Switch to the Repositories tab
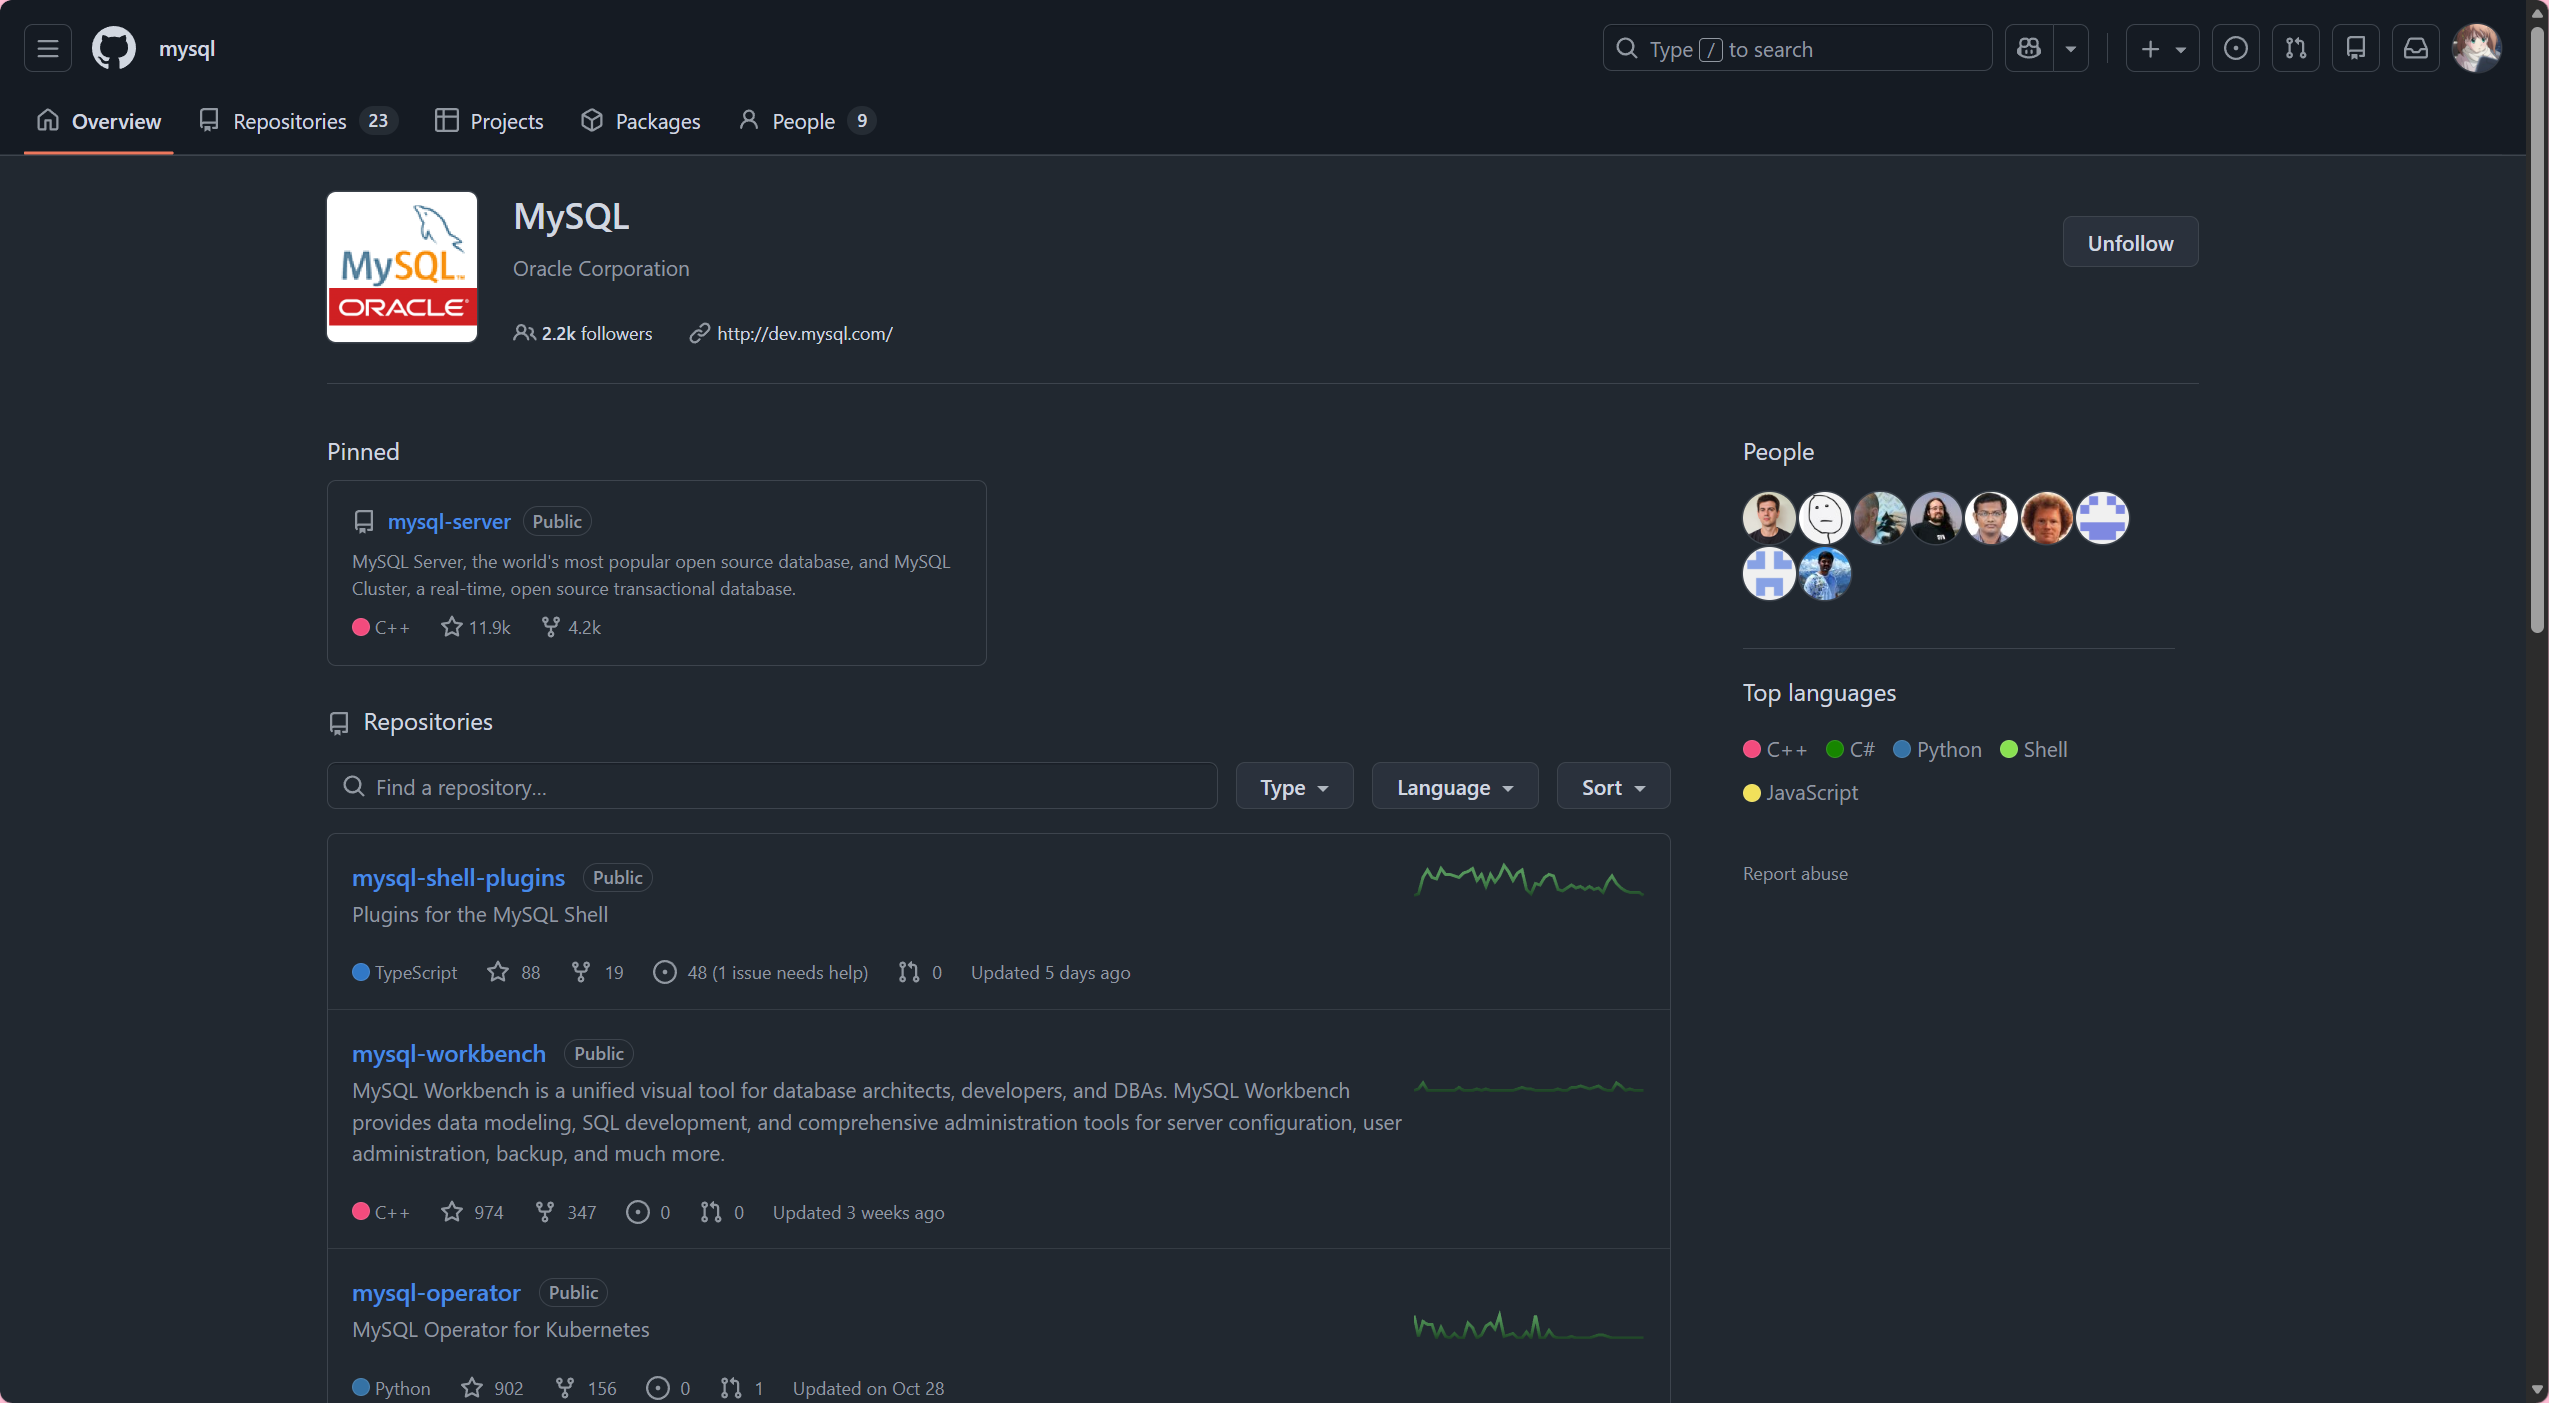Viewport: 2549px width, 1403px height. point(298,121)
